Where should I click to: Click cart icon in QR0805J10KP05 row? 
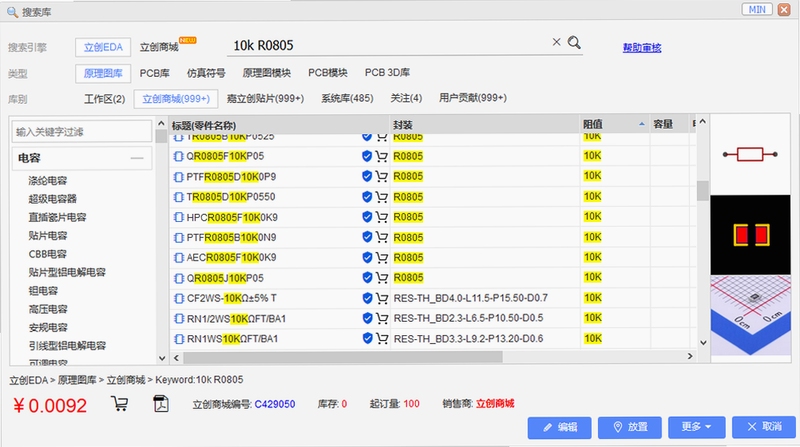(x=381, y=278)
